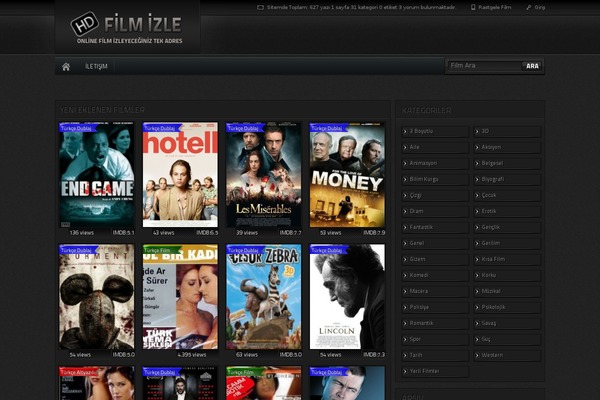Image resolution: width=600 pixels, height=400 pixels.
Task: Click the "IMDB:6.5" rating under Hotell
Action: tap(207, 233)
